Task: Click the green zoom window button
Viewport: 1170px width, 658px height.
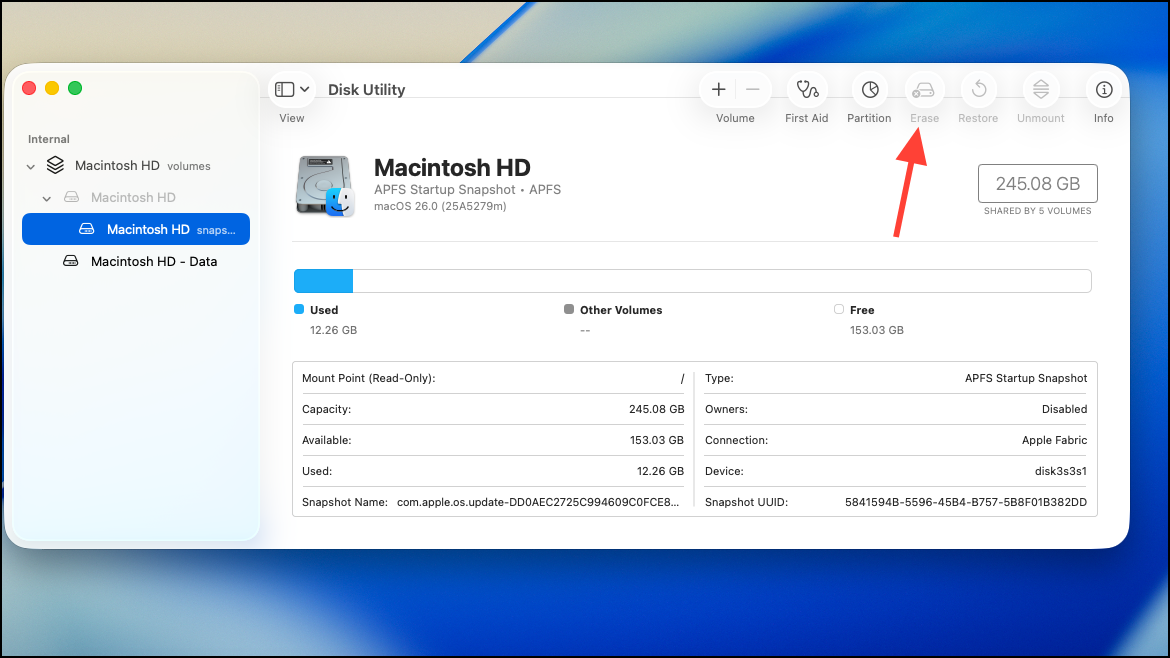Action: click(x=75, y=88)
